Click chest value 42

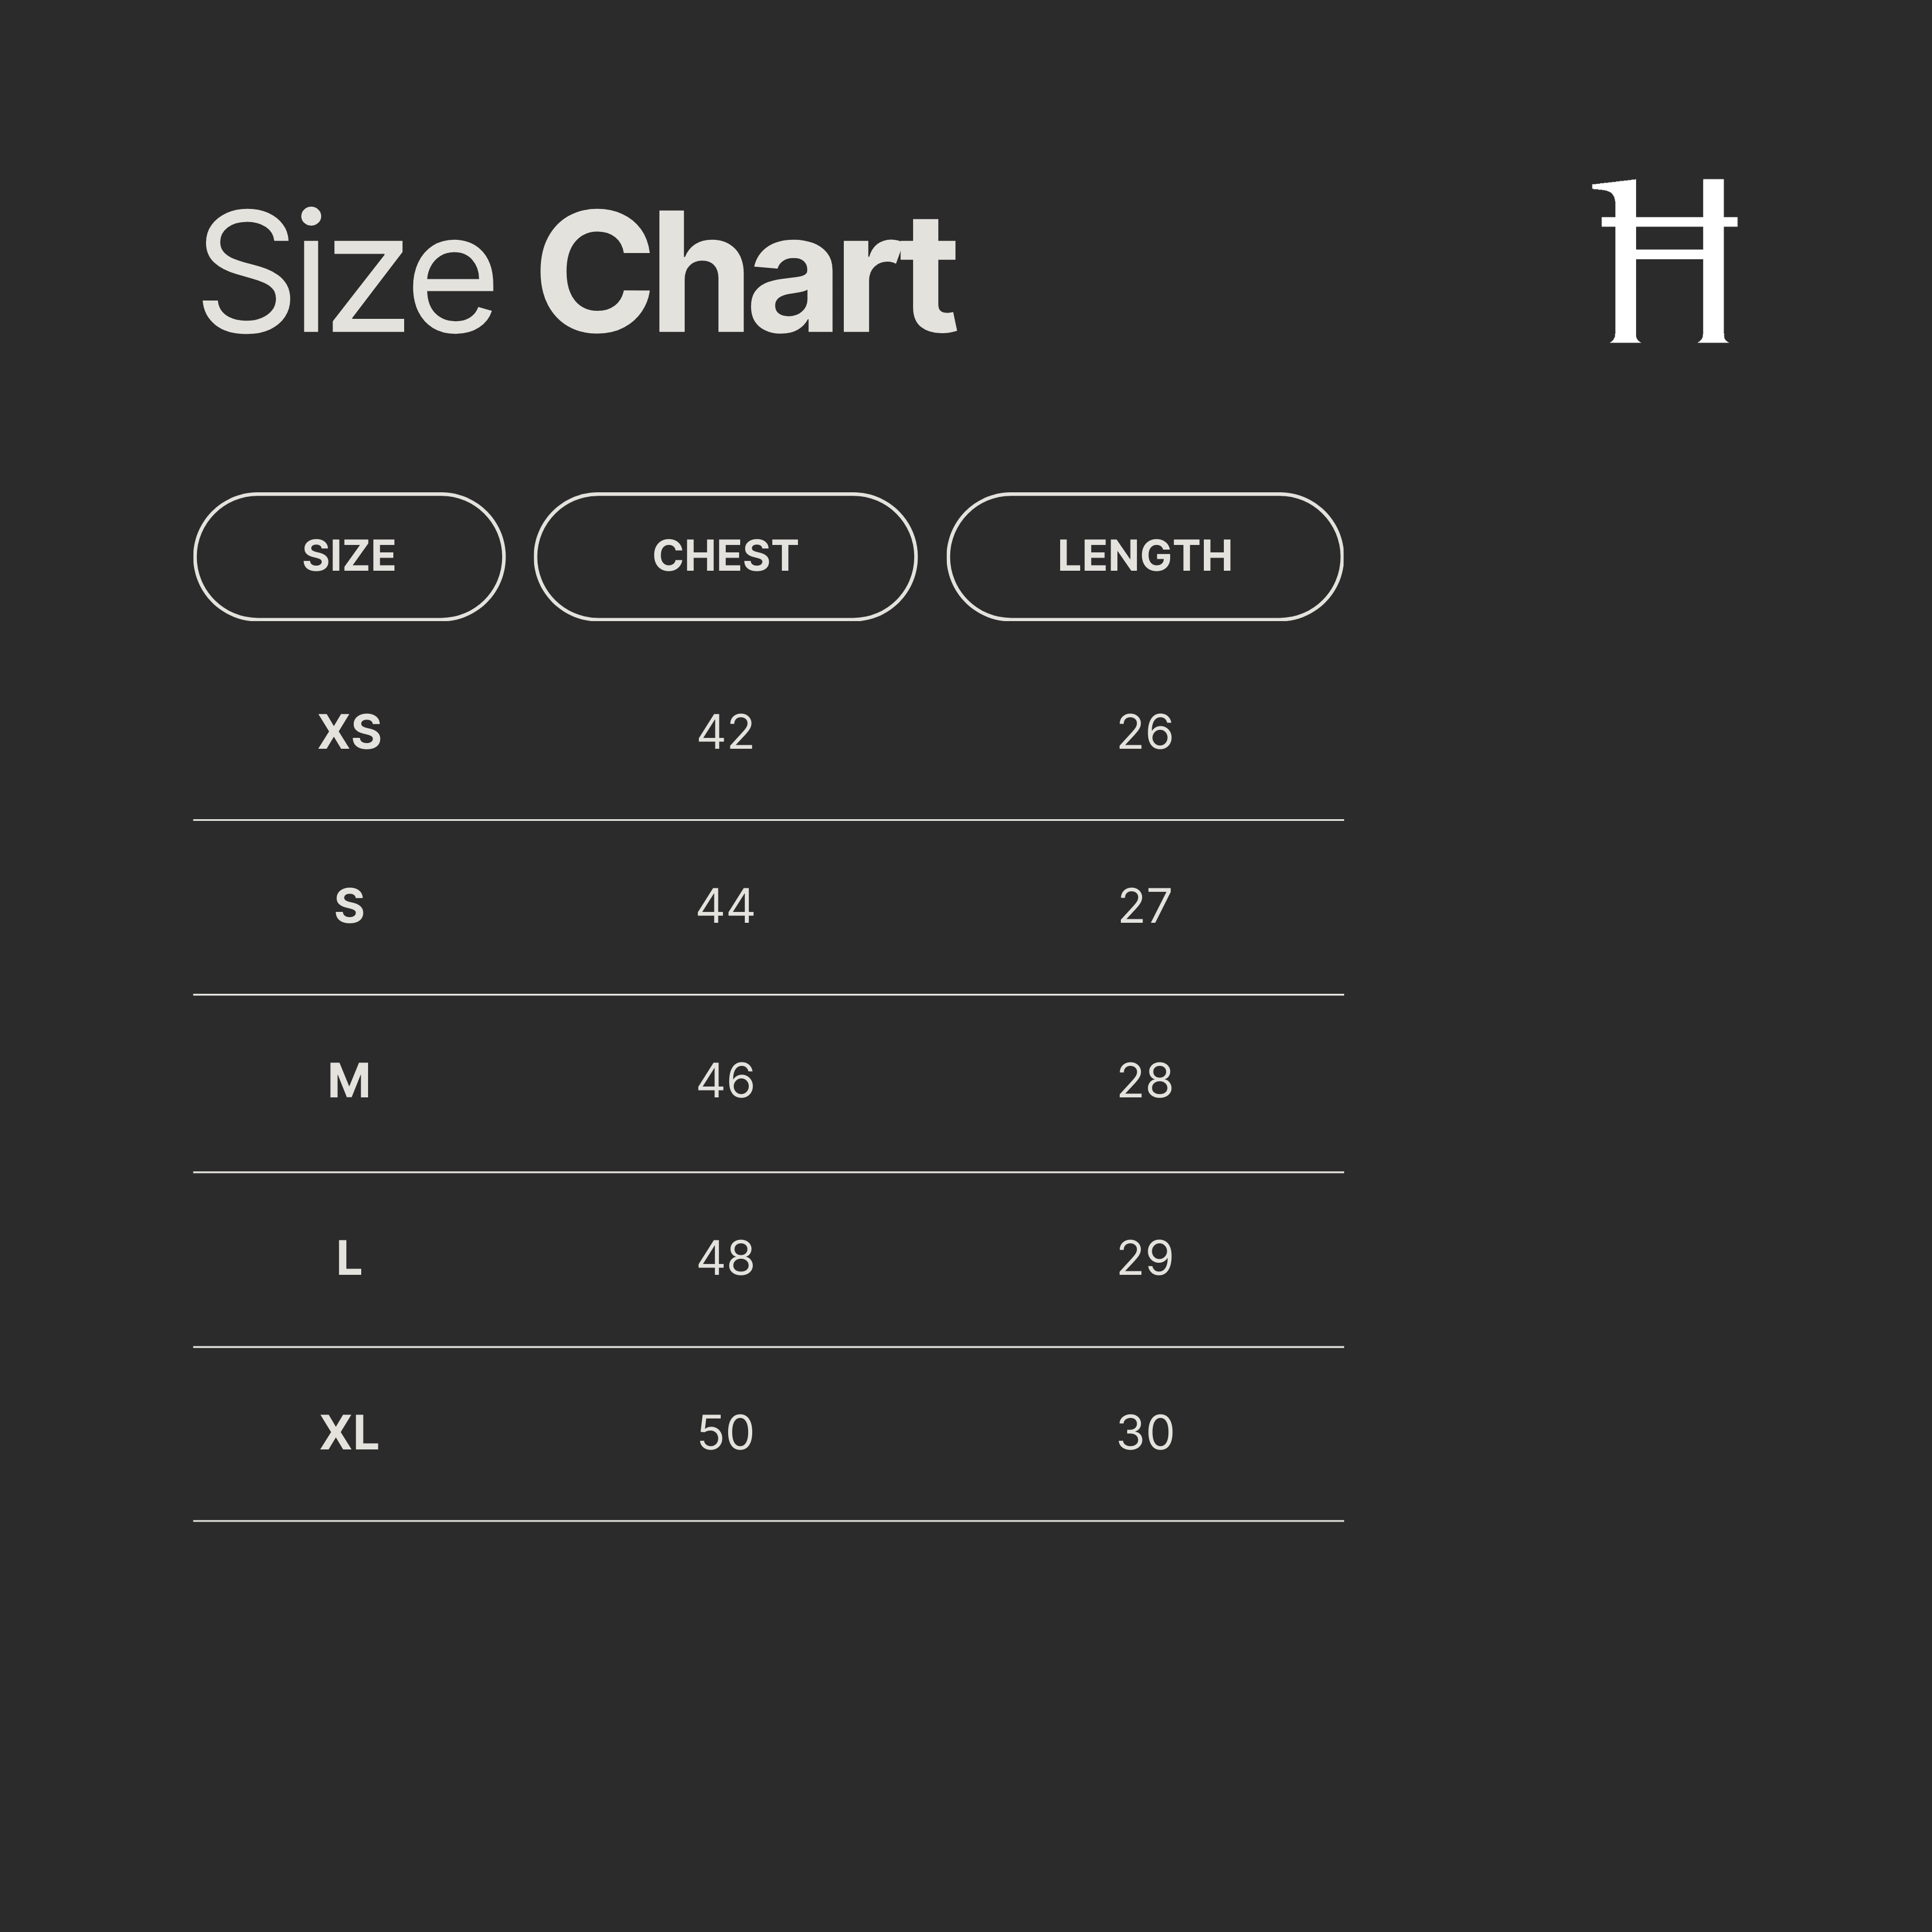725,732
